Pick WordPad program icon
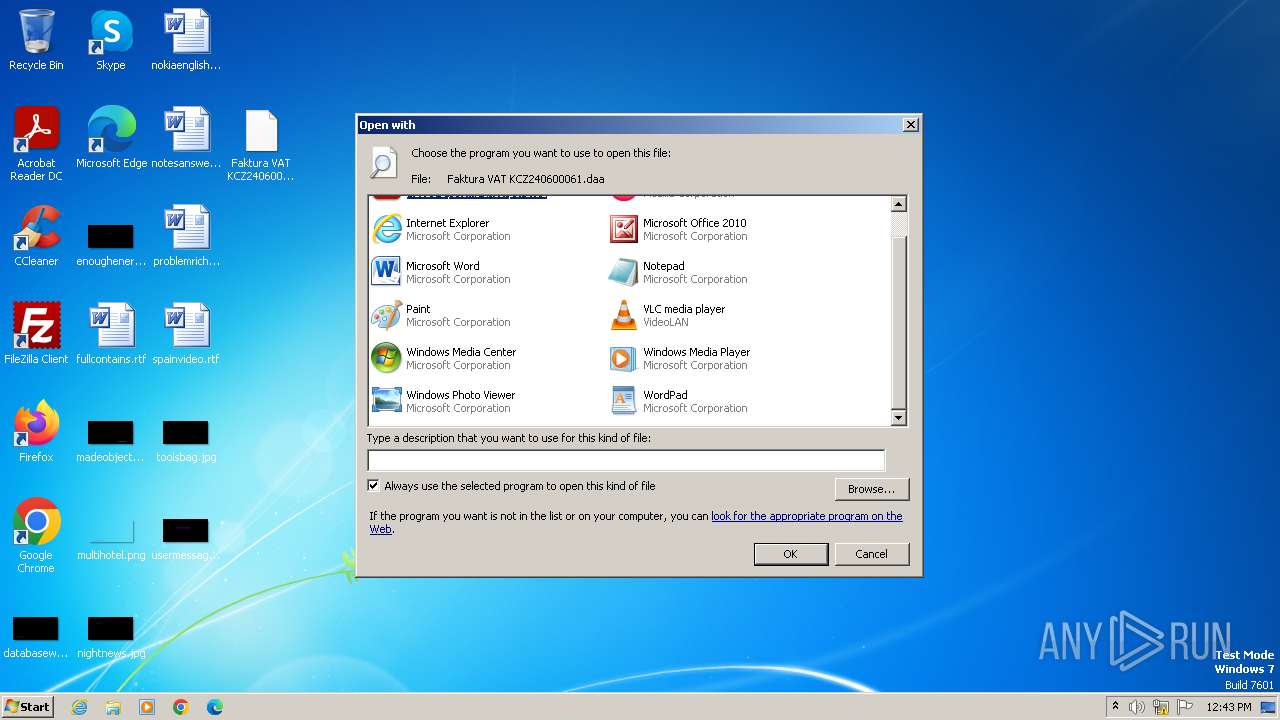The height and width of the screenshot is (720, 1280). (x=624, y=401)
